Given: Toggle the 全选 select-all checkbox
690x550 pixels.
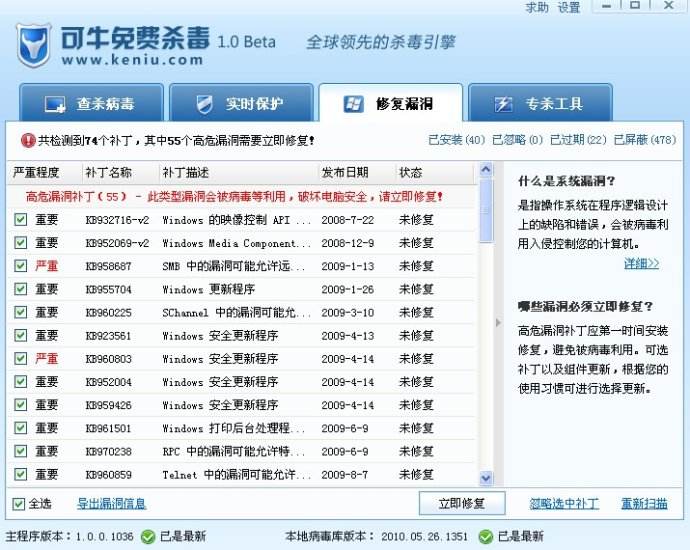Looking at the screenshot, I should click(18, 504).
